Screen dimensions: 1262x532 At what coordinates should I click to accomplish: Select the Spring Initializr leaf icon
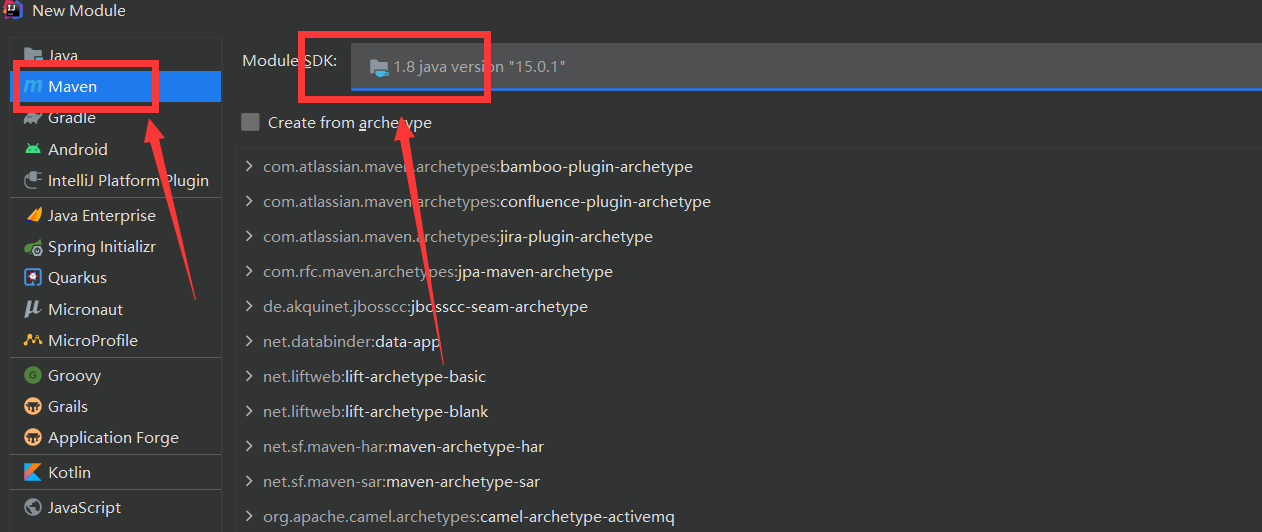point(33,247)
